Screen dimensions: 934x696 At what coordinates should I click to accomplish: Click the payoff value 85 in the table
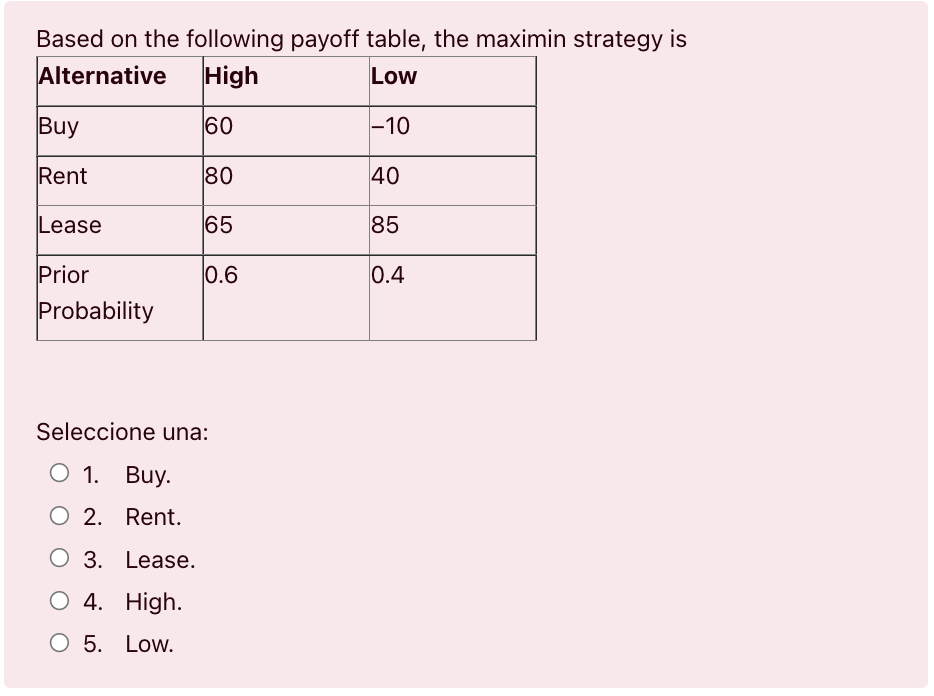385,225
